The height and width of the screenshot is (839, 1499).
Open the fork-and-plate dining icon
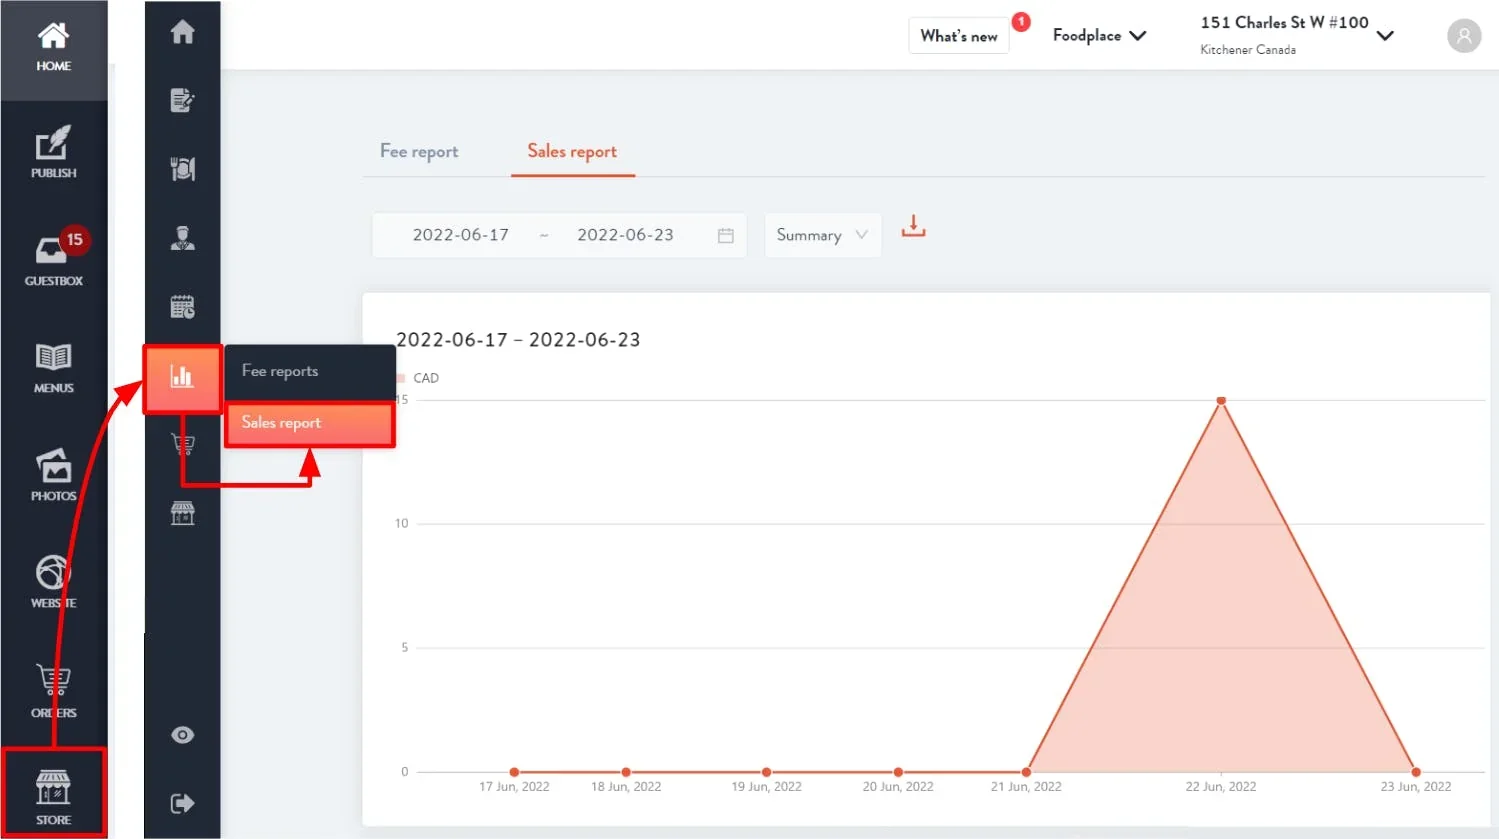[182, 169]
